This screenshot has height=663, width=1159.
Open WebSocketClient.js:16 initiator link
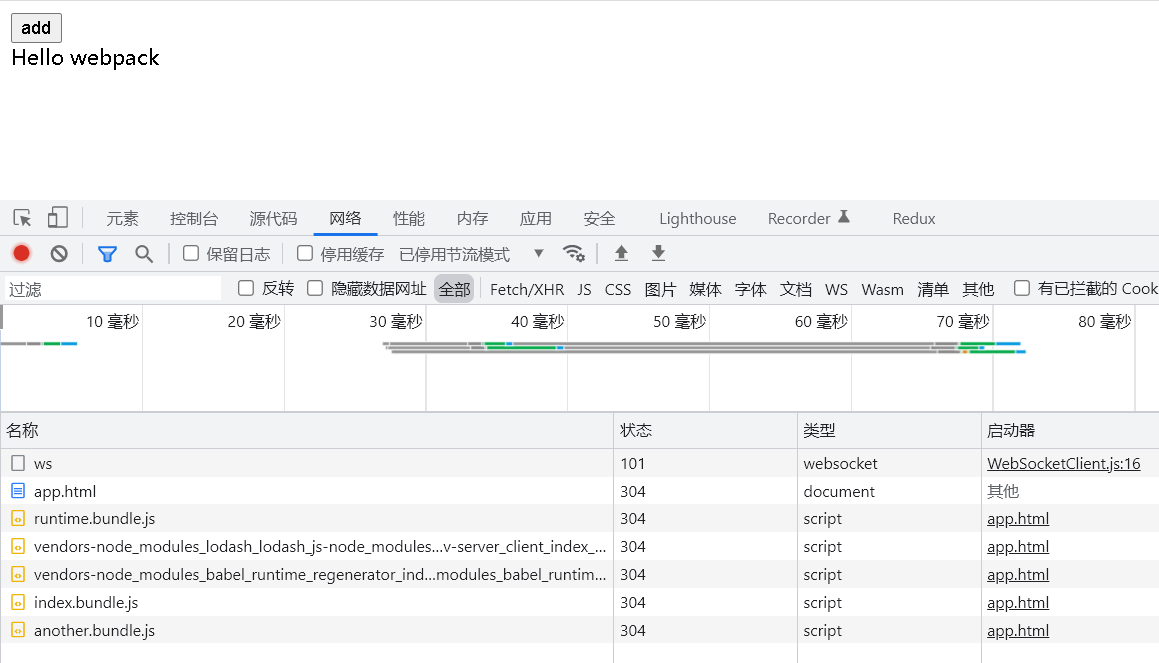pos(1064,463)
